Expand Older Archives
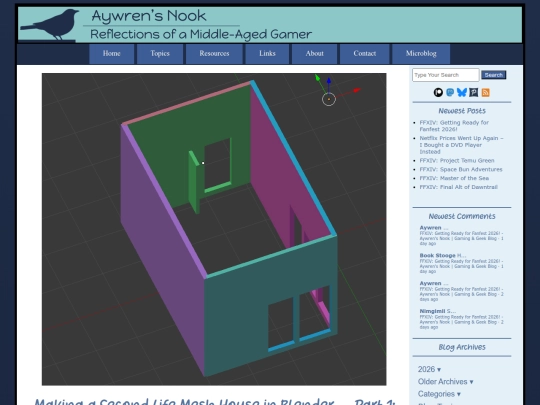This screenshot has height=405, width=540. coord(445,382)
